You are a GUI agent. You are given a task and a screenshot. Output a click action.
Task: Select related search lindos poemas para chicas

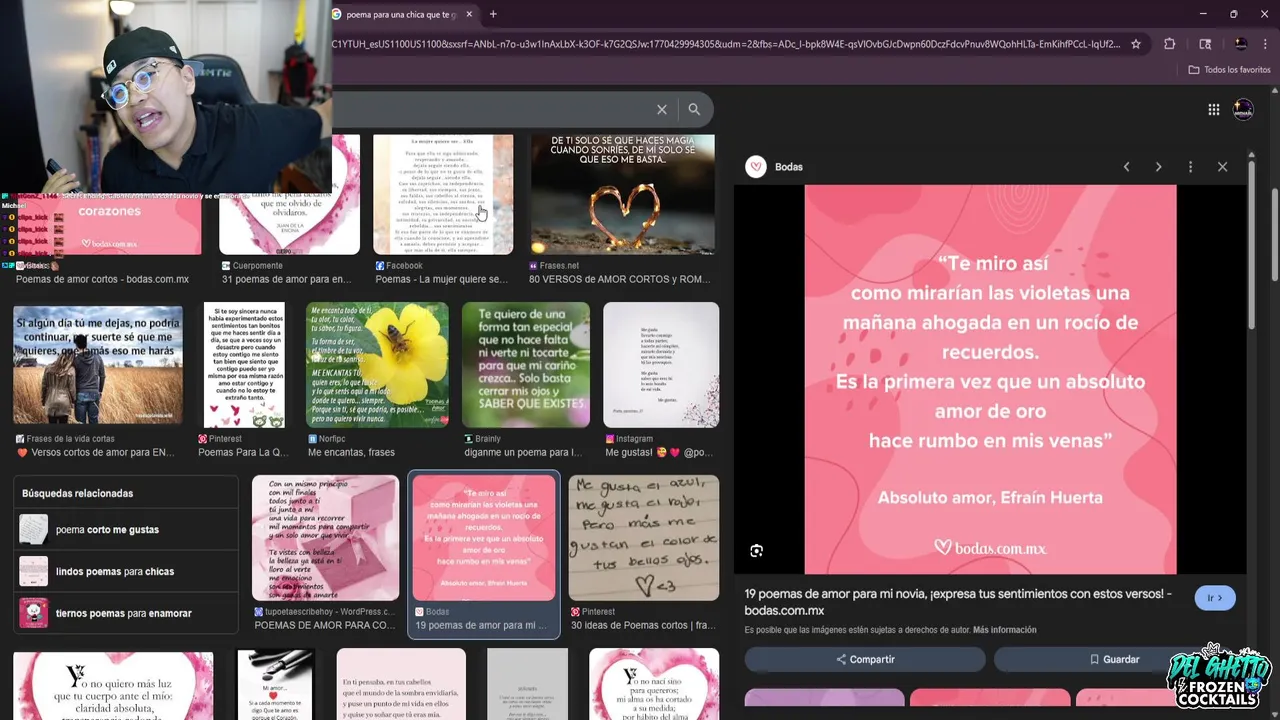point(126,572)
